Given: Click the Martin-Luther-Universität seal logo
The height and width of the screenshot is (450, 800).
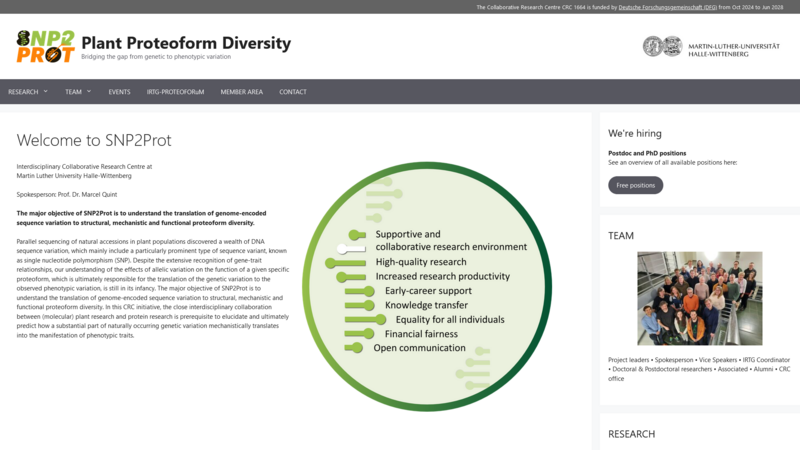Looking at the screenshot, I should 662,46.
